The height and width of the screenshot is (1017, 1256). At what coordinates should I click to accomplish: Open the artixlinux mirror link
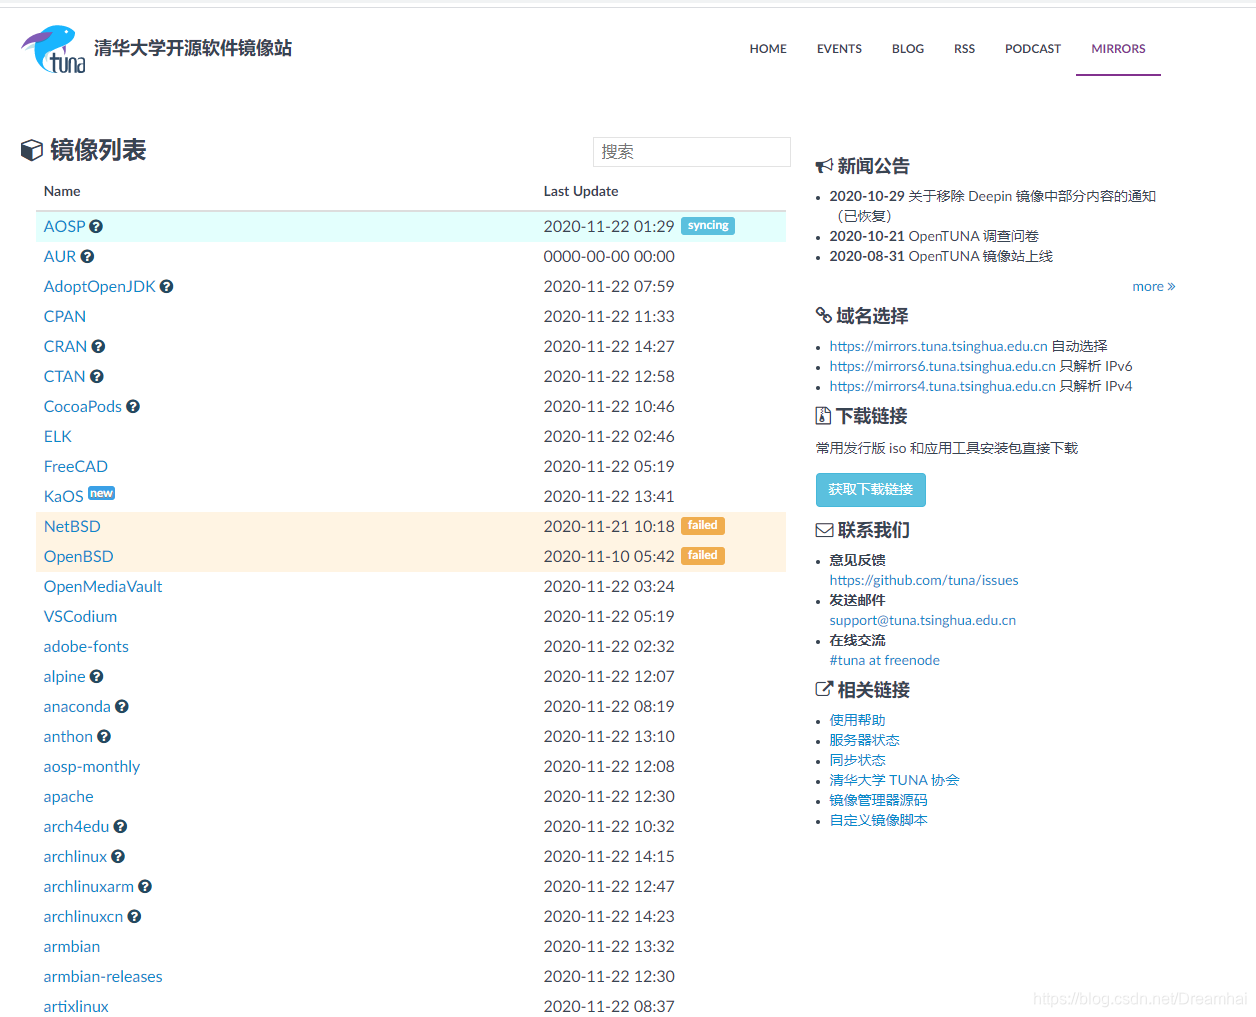[76, 1007]
